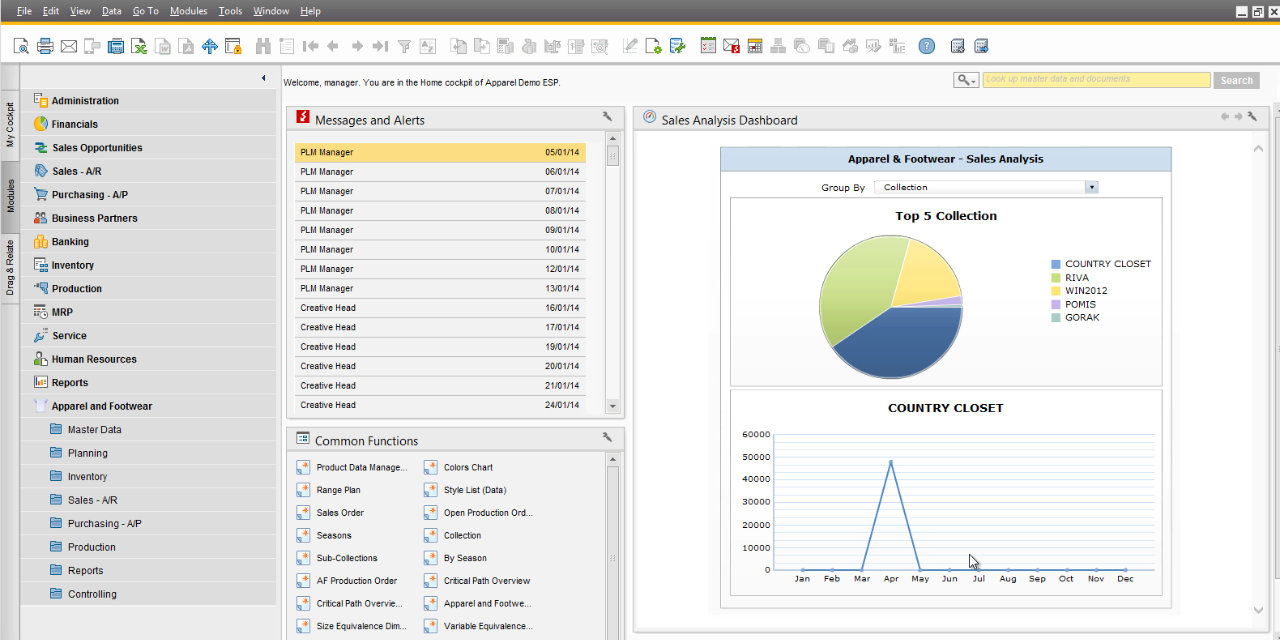
Task: Click the envelope email icon in toolbar
Action: coord(69,46)
